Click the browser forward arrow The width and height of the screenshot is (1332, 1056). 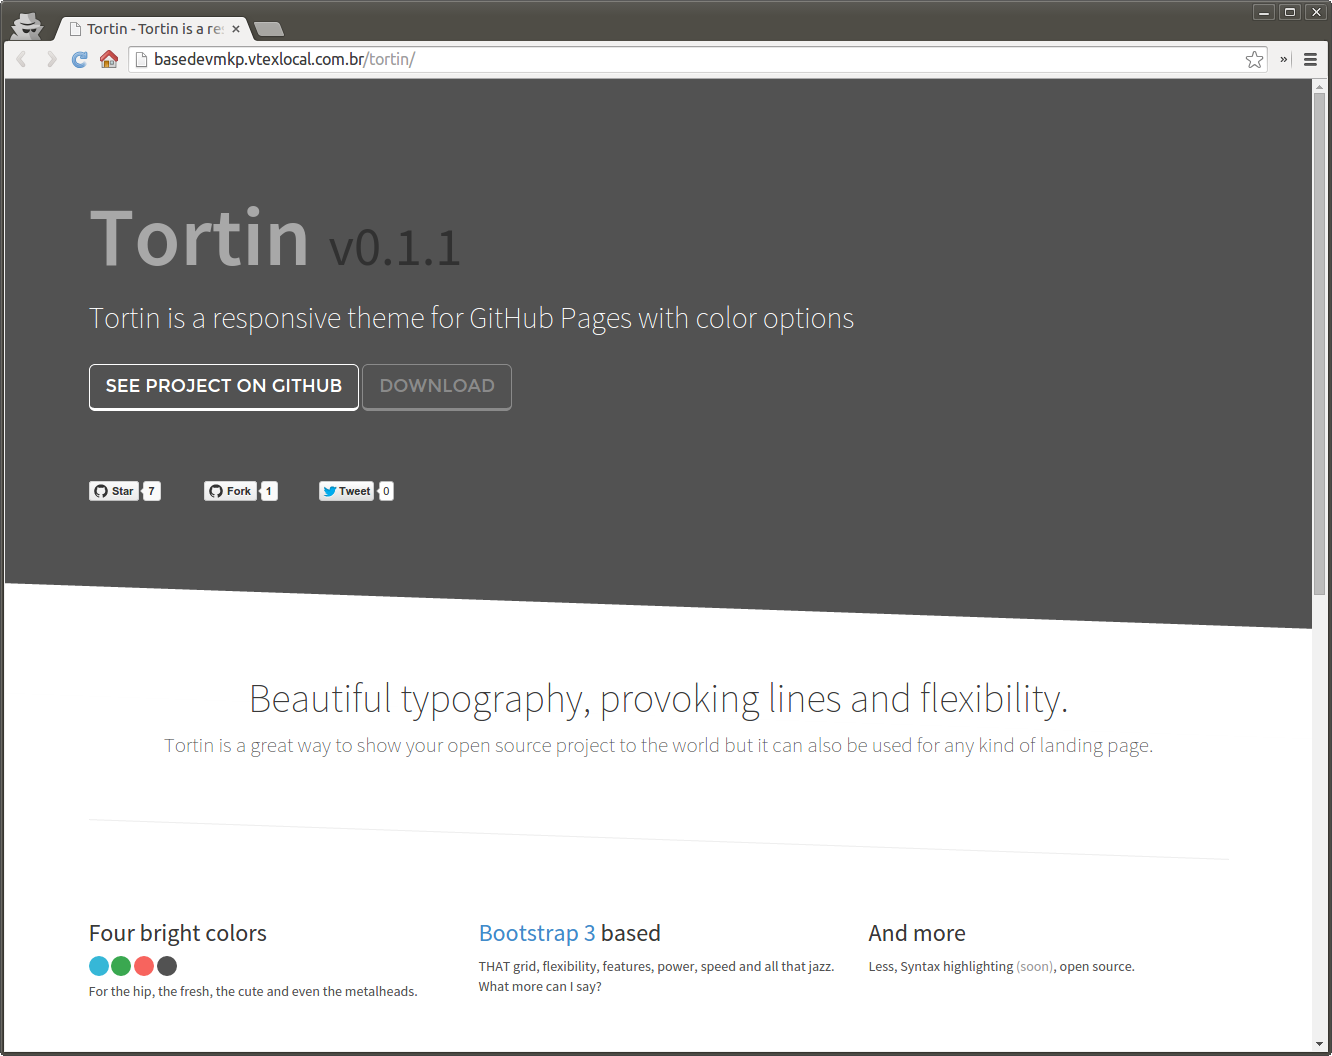tap(51, 59)
